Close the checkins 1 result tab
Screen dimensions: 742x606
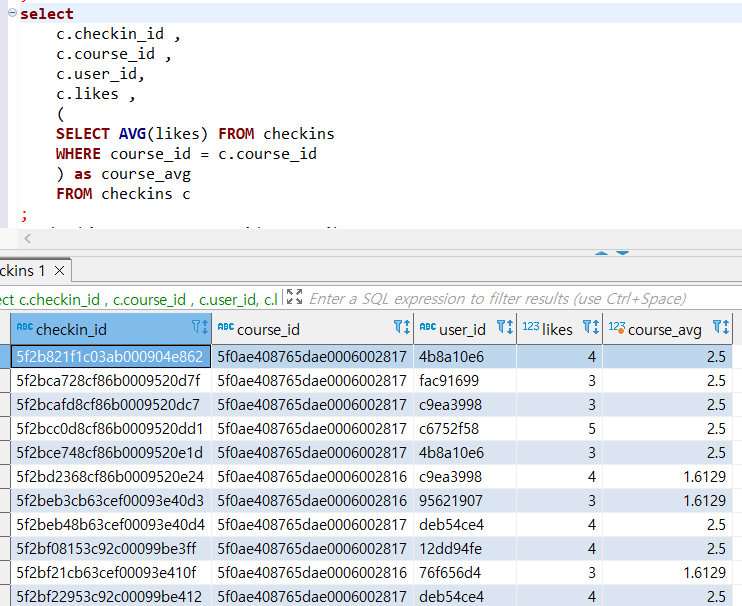pyautogui.click(x=60, y=271)
